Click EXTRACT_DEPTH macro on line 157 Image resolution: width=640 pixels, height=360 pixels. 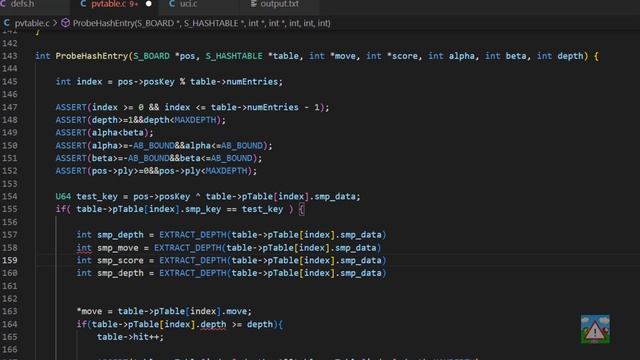tap(193, 235)
